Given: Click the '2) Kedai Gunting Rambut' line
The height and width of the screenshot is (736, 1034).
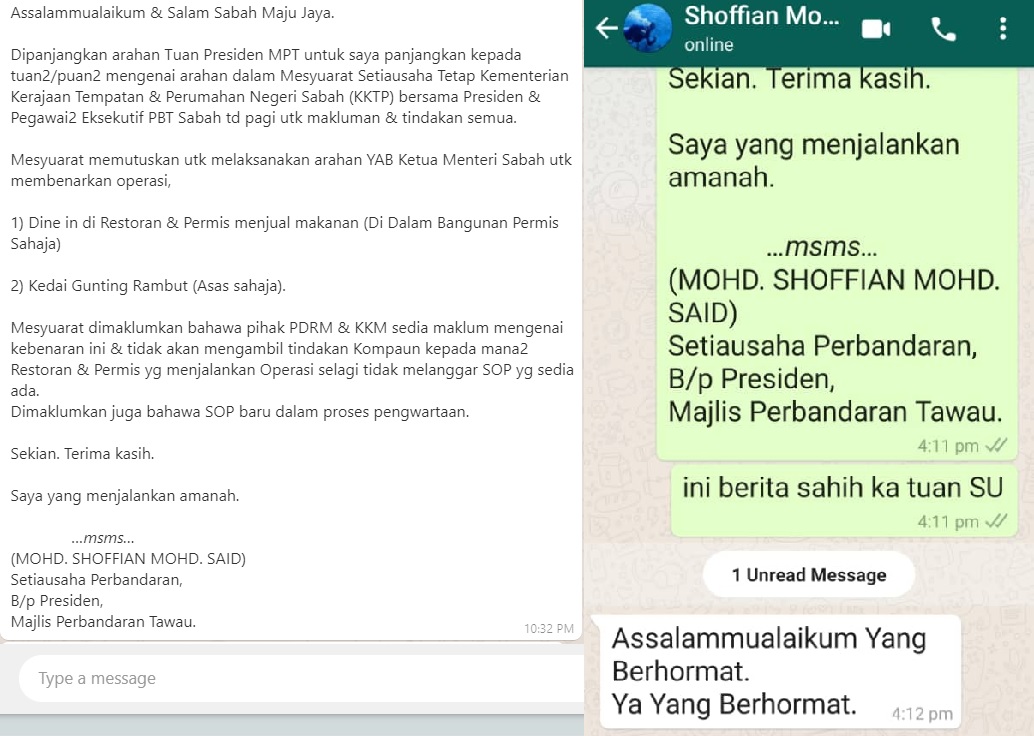Looking at the screenshot, I should click(148, 286).
